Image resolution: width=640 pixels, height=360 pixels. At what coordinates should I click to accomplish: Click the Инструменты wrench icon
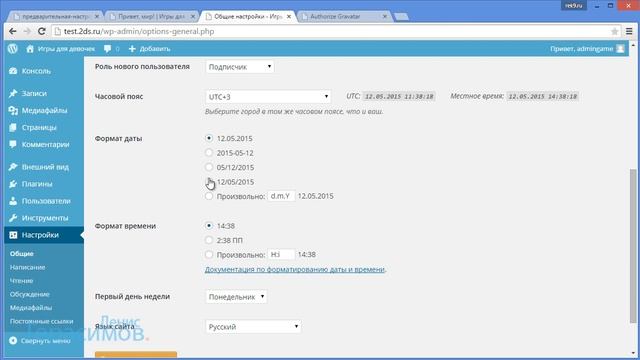coord(13,218)
